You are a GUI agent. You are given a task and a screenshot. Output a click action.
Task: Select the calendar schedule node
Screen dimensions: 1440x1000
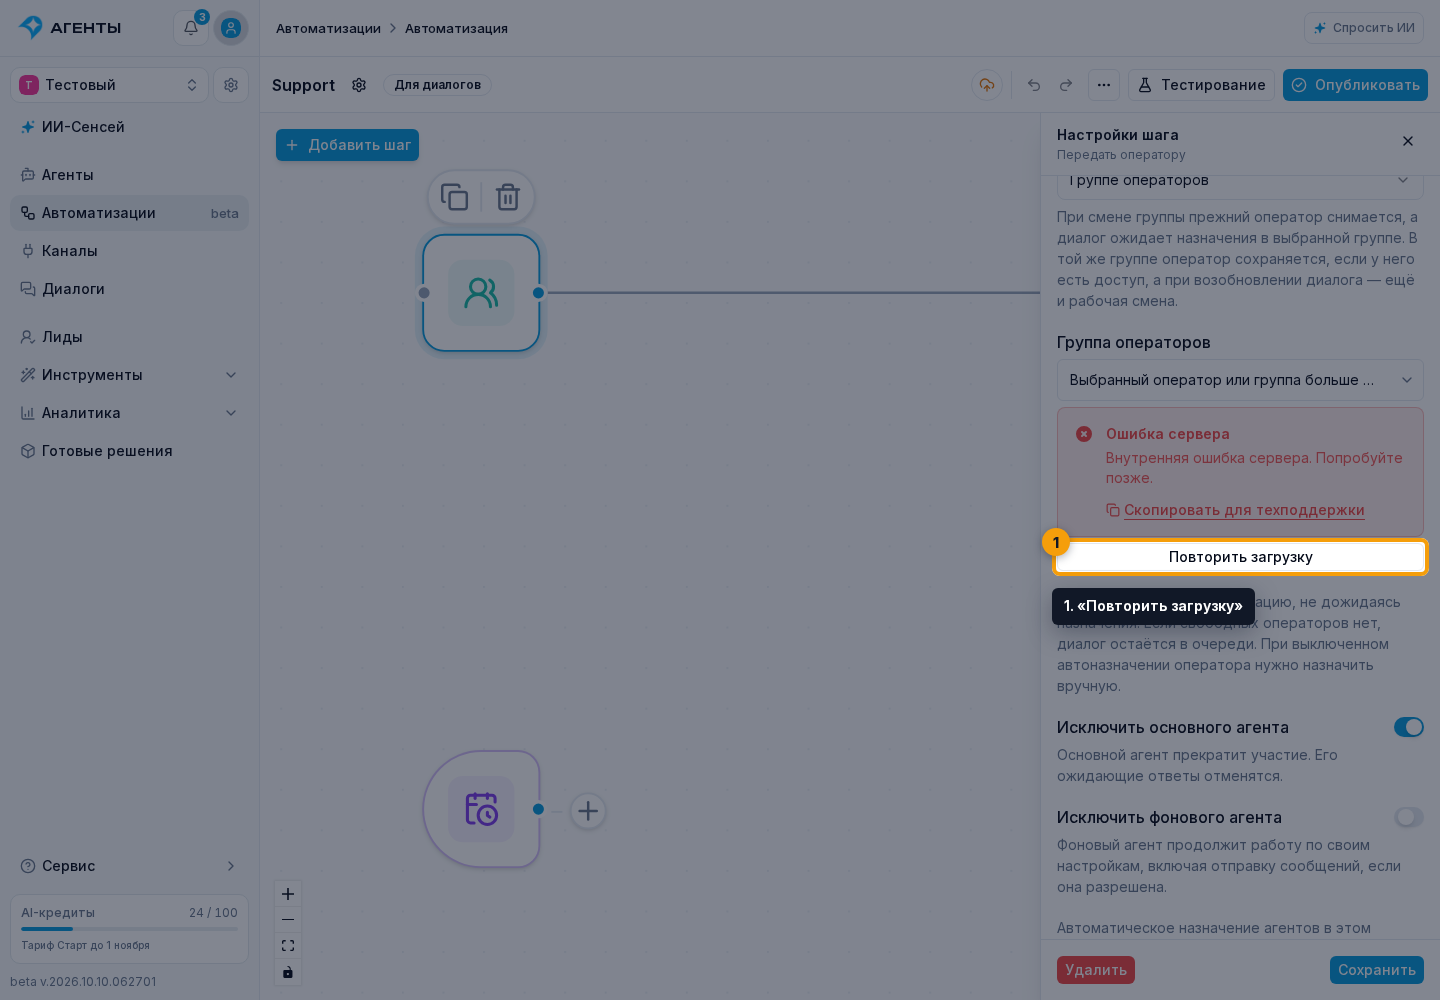click(x=481, y=809)
